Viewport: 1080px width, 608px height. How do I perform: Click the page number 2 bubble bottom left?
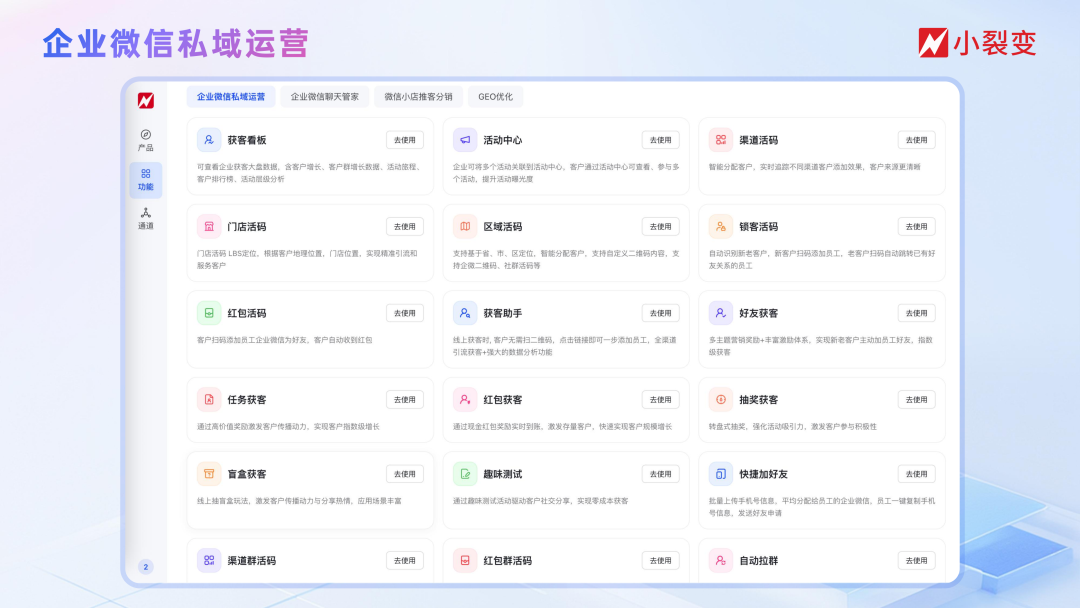[144, 565]
